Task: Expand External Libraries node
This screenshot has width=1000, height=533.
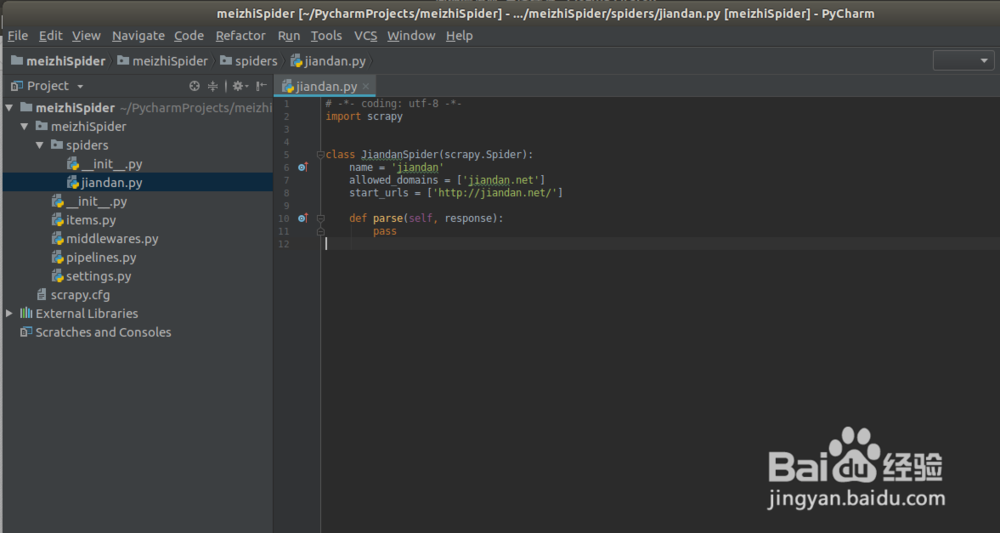Action: click(x=9, y=313)
